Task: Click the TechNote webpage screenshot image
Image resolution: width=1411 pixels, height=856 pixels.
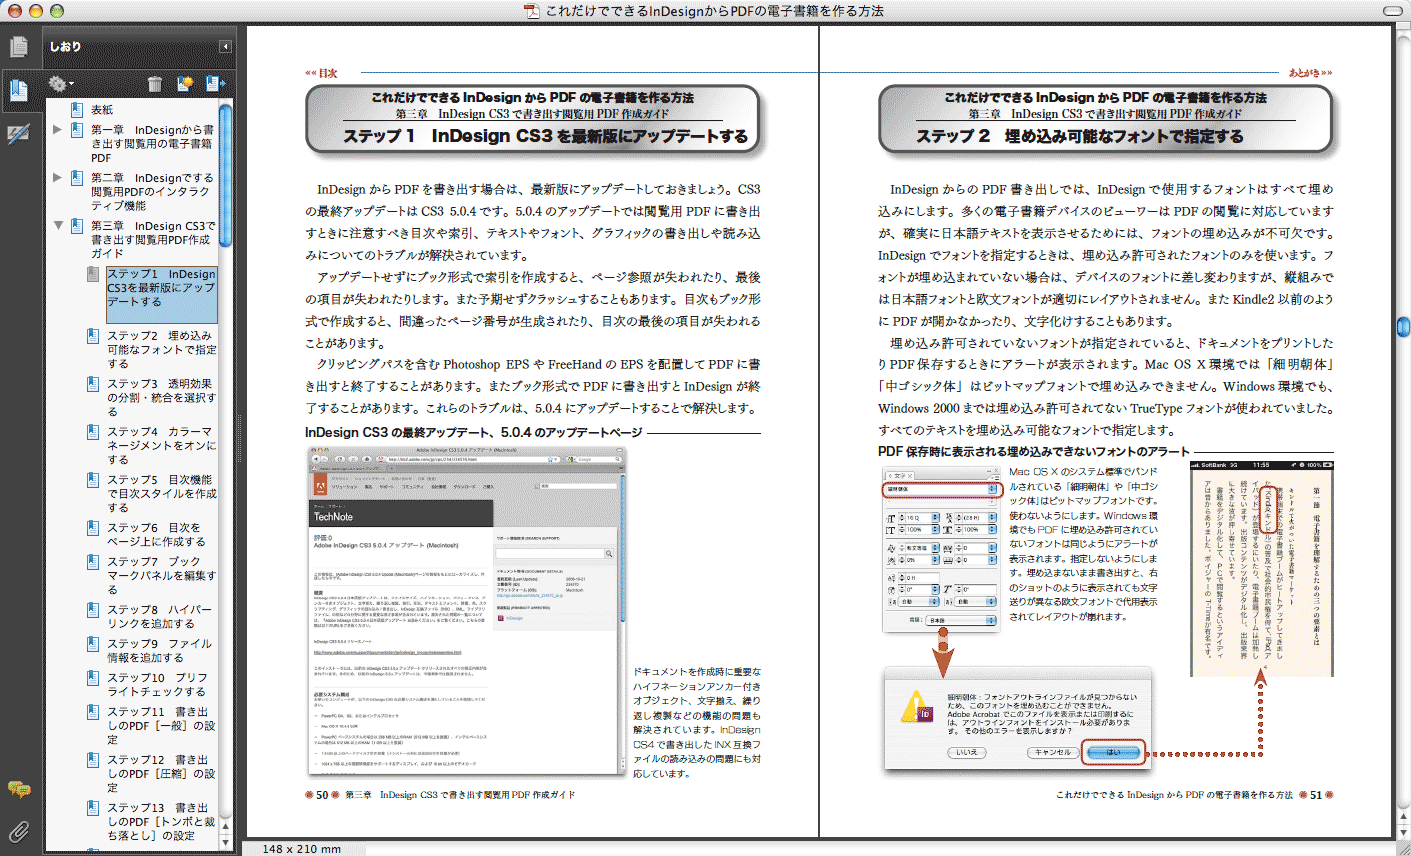Action: (468, 610)
